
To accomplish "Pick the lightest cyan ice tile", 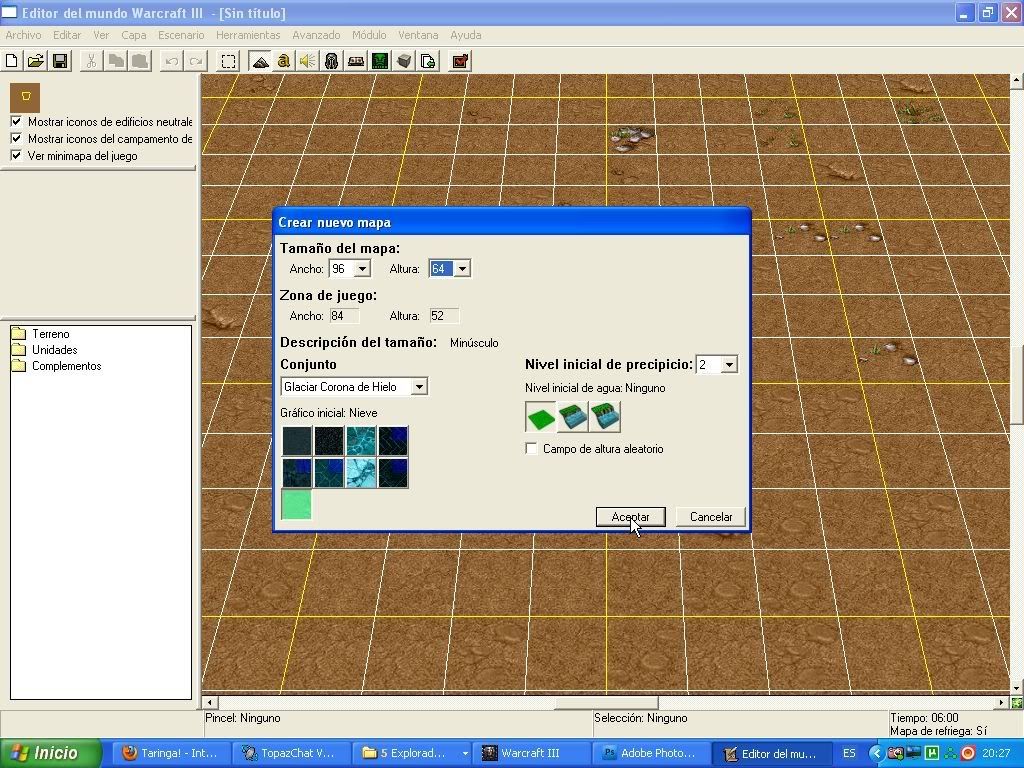I will (x=361, y=472).
